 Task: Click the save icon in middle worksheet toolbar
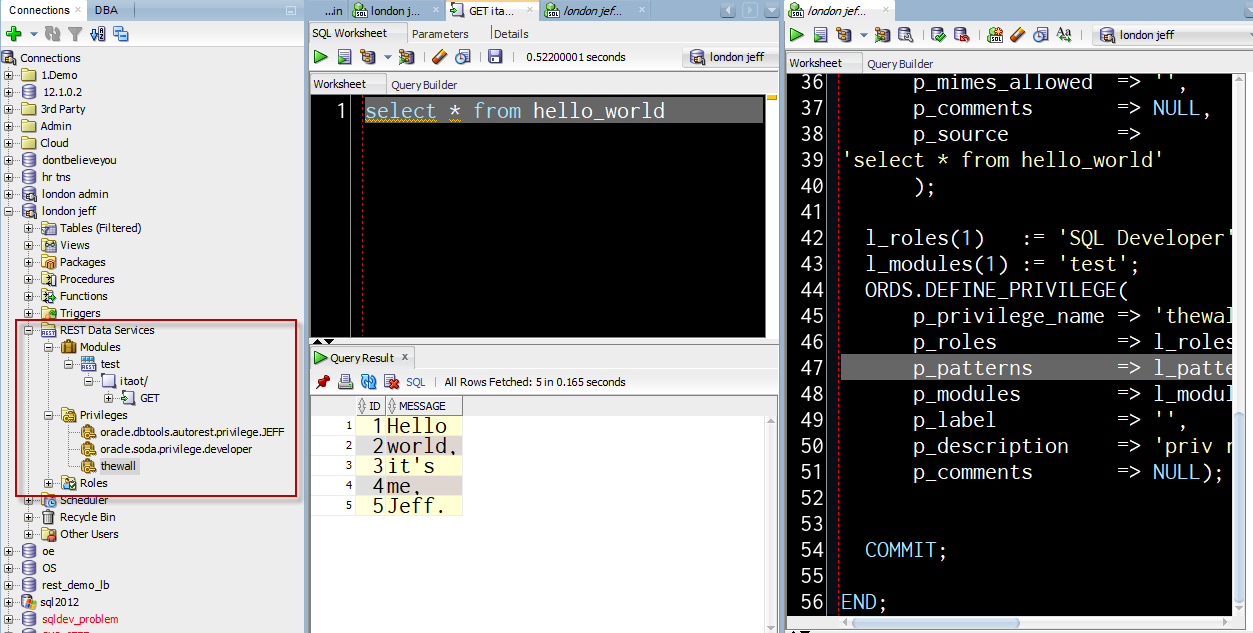point(495,57)
